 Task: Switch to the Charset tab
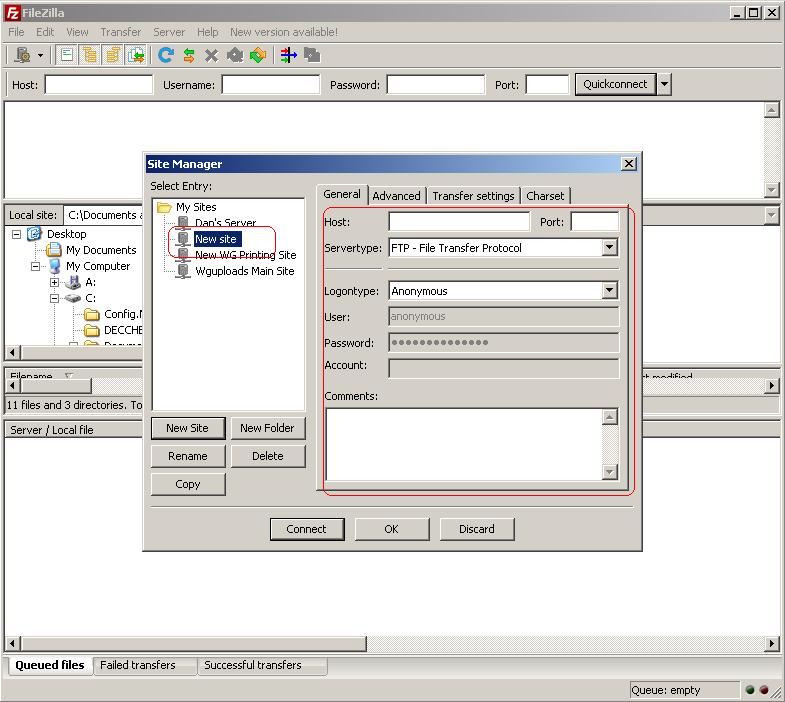click(545, 196)
